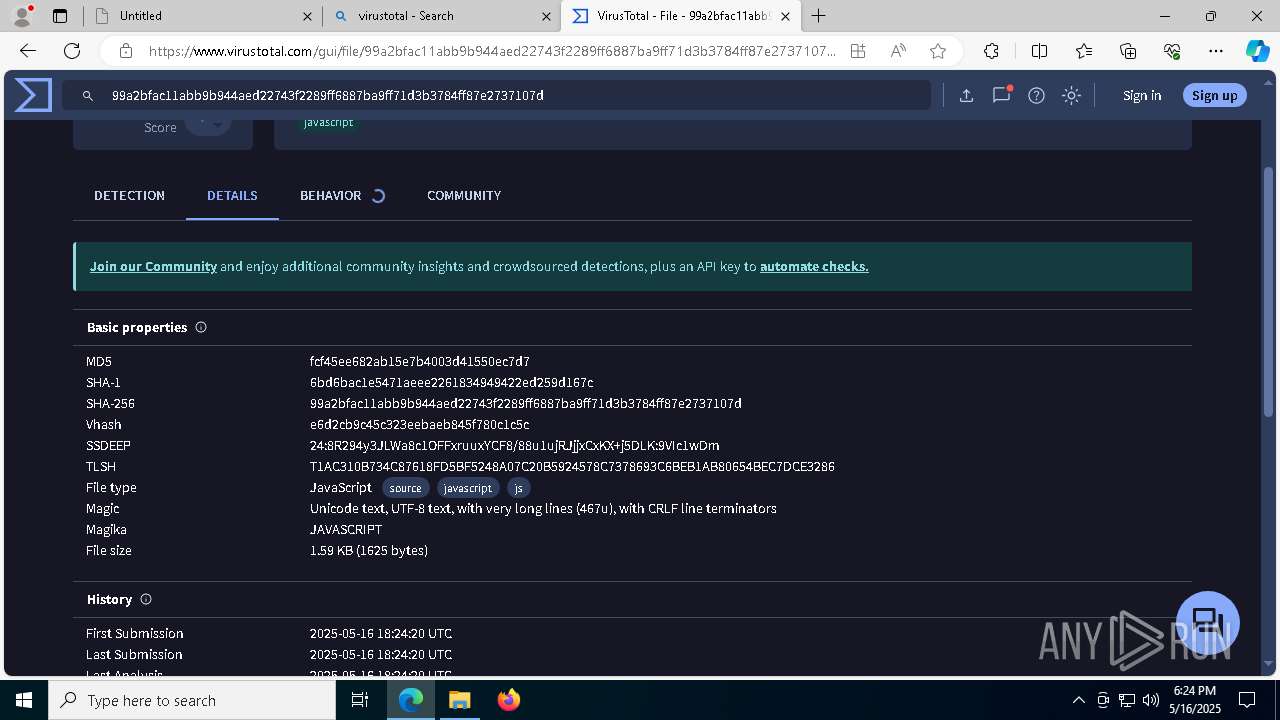Click the Basic properties info icon
Screen dimensions: 1280x720
(201, 327)
